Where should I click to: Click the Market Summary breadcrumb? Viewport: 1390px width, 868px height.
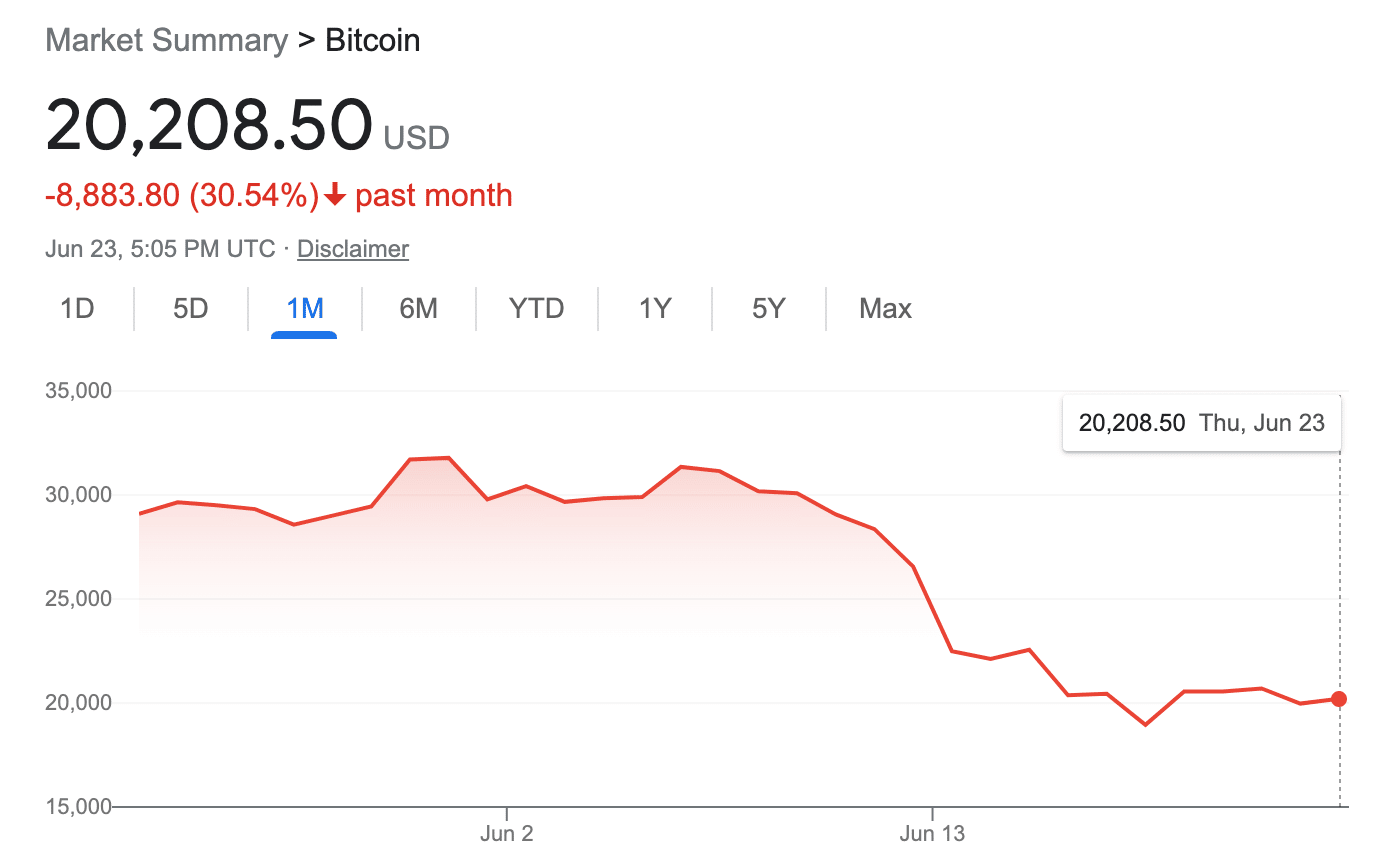pyautogui.click(x=166, y=41)
